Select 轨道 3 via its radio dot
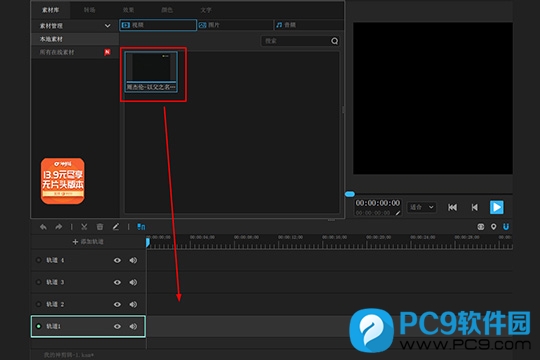Viewport: 540px width, 360px height. (39, 282)
